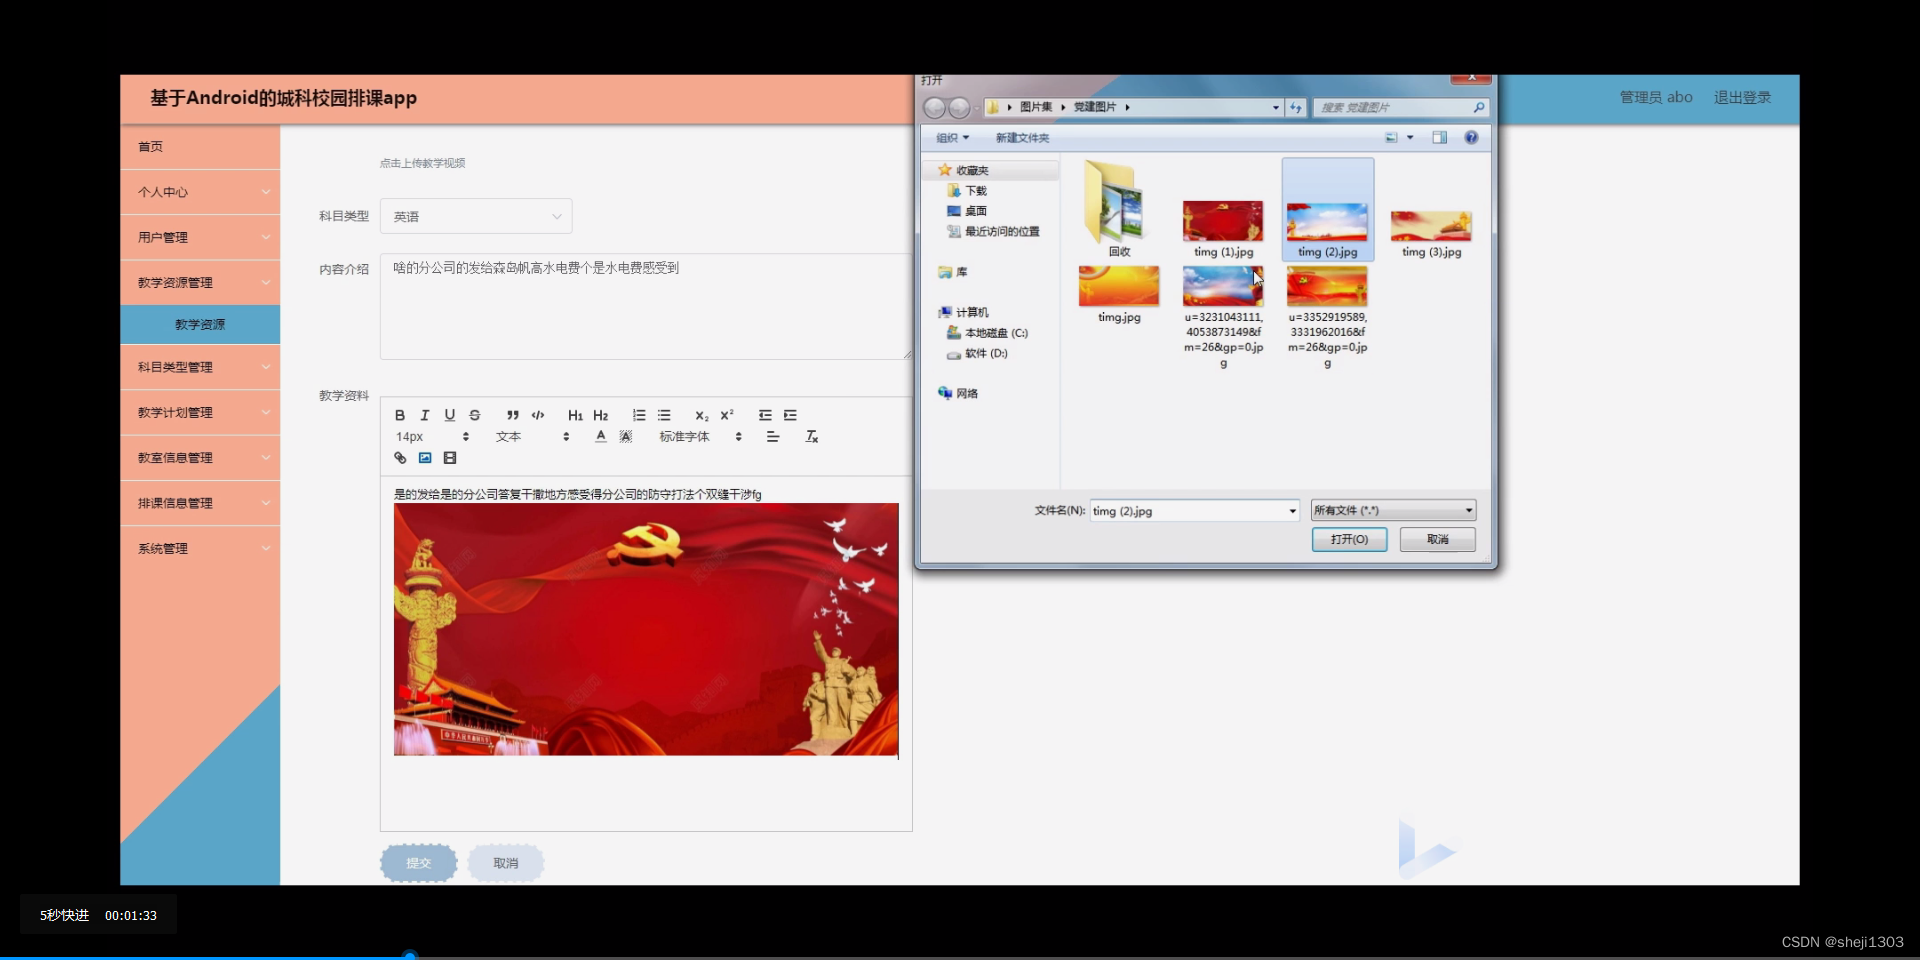Viewport: 1920px width, 960px height.
Task: Toggle underline formatting in the editor
Action: 450,416
